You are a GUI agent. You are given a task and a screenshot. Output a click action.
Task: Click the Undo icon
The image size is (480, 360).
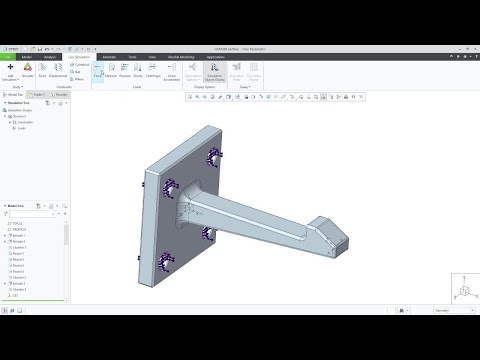47,49
